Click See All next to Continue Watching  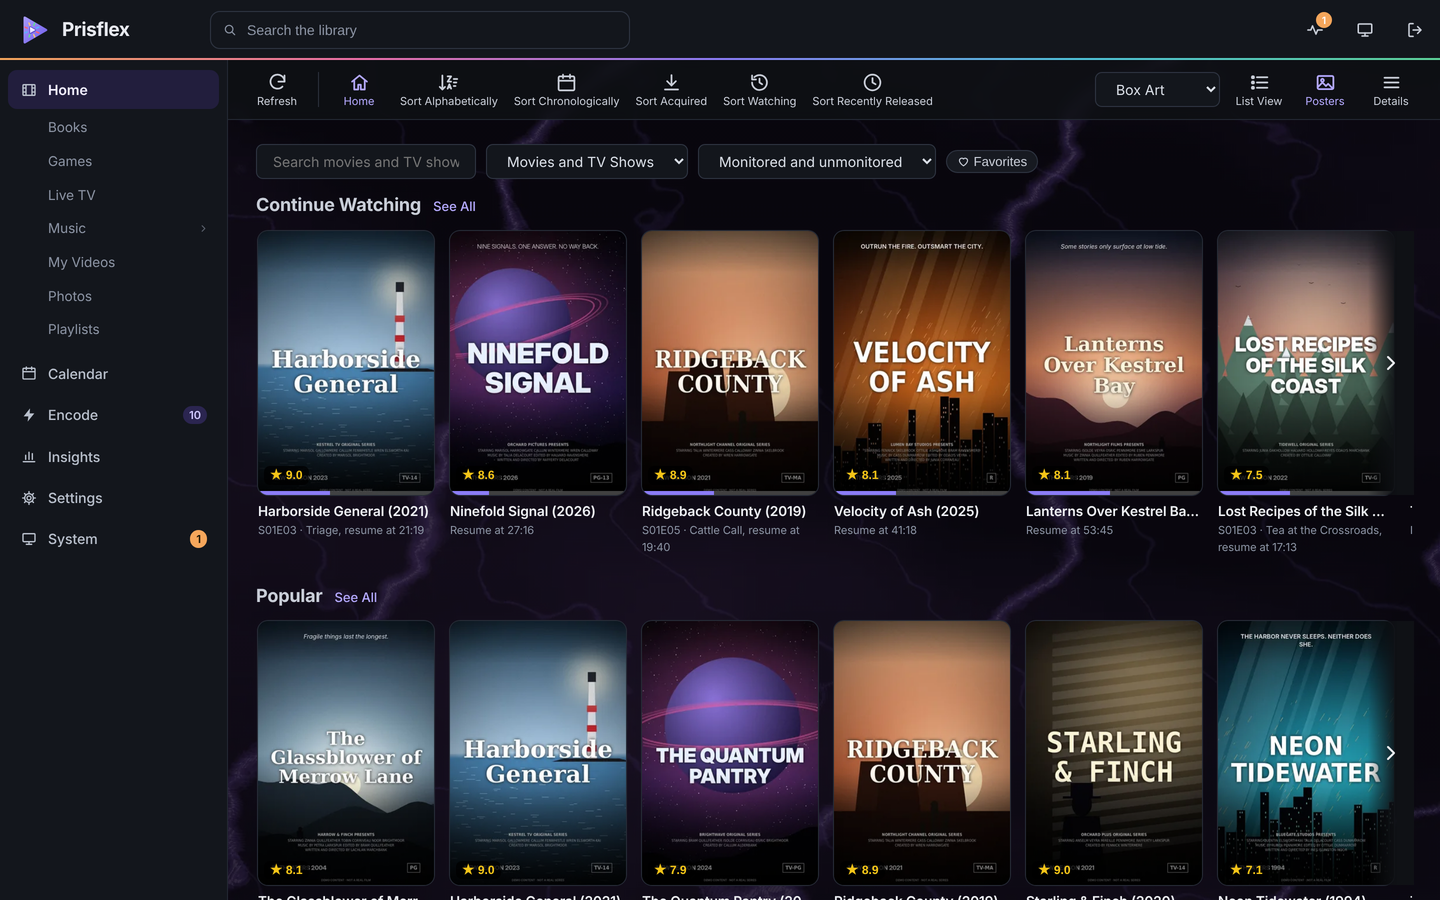coord(454,206)
